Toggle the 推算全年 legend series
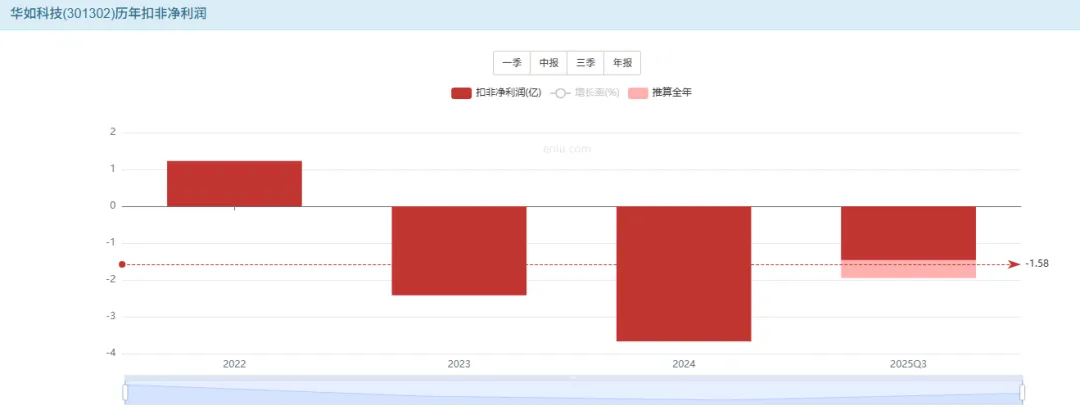The width and height of the screenshot is (1080, 410). pos(660,93)
